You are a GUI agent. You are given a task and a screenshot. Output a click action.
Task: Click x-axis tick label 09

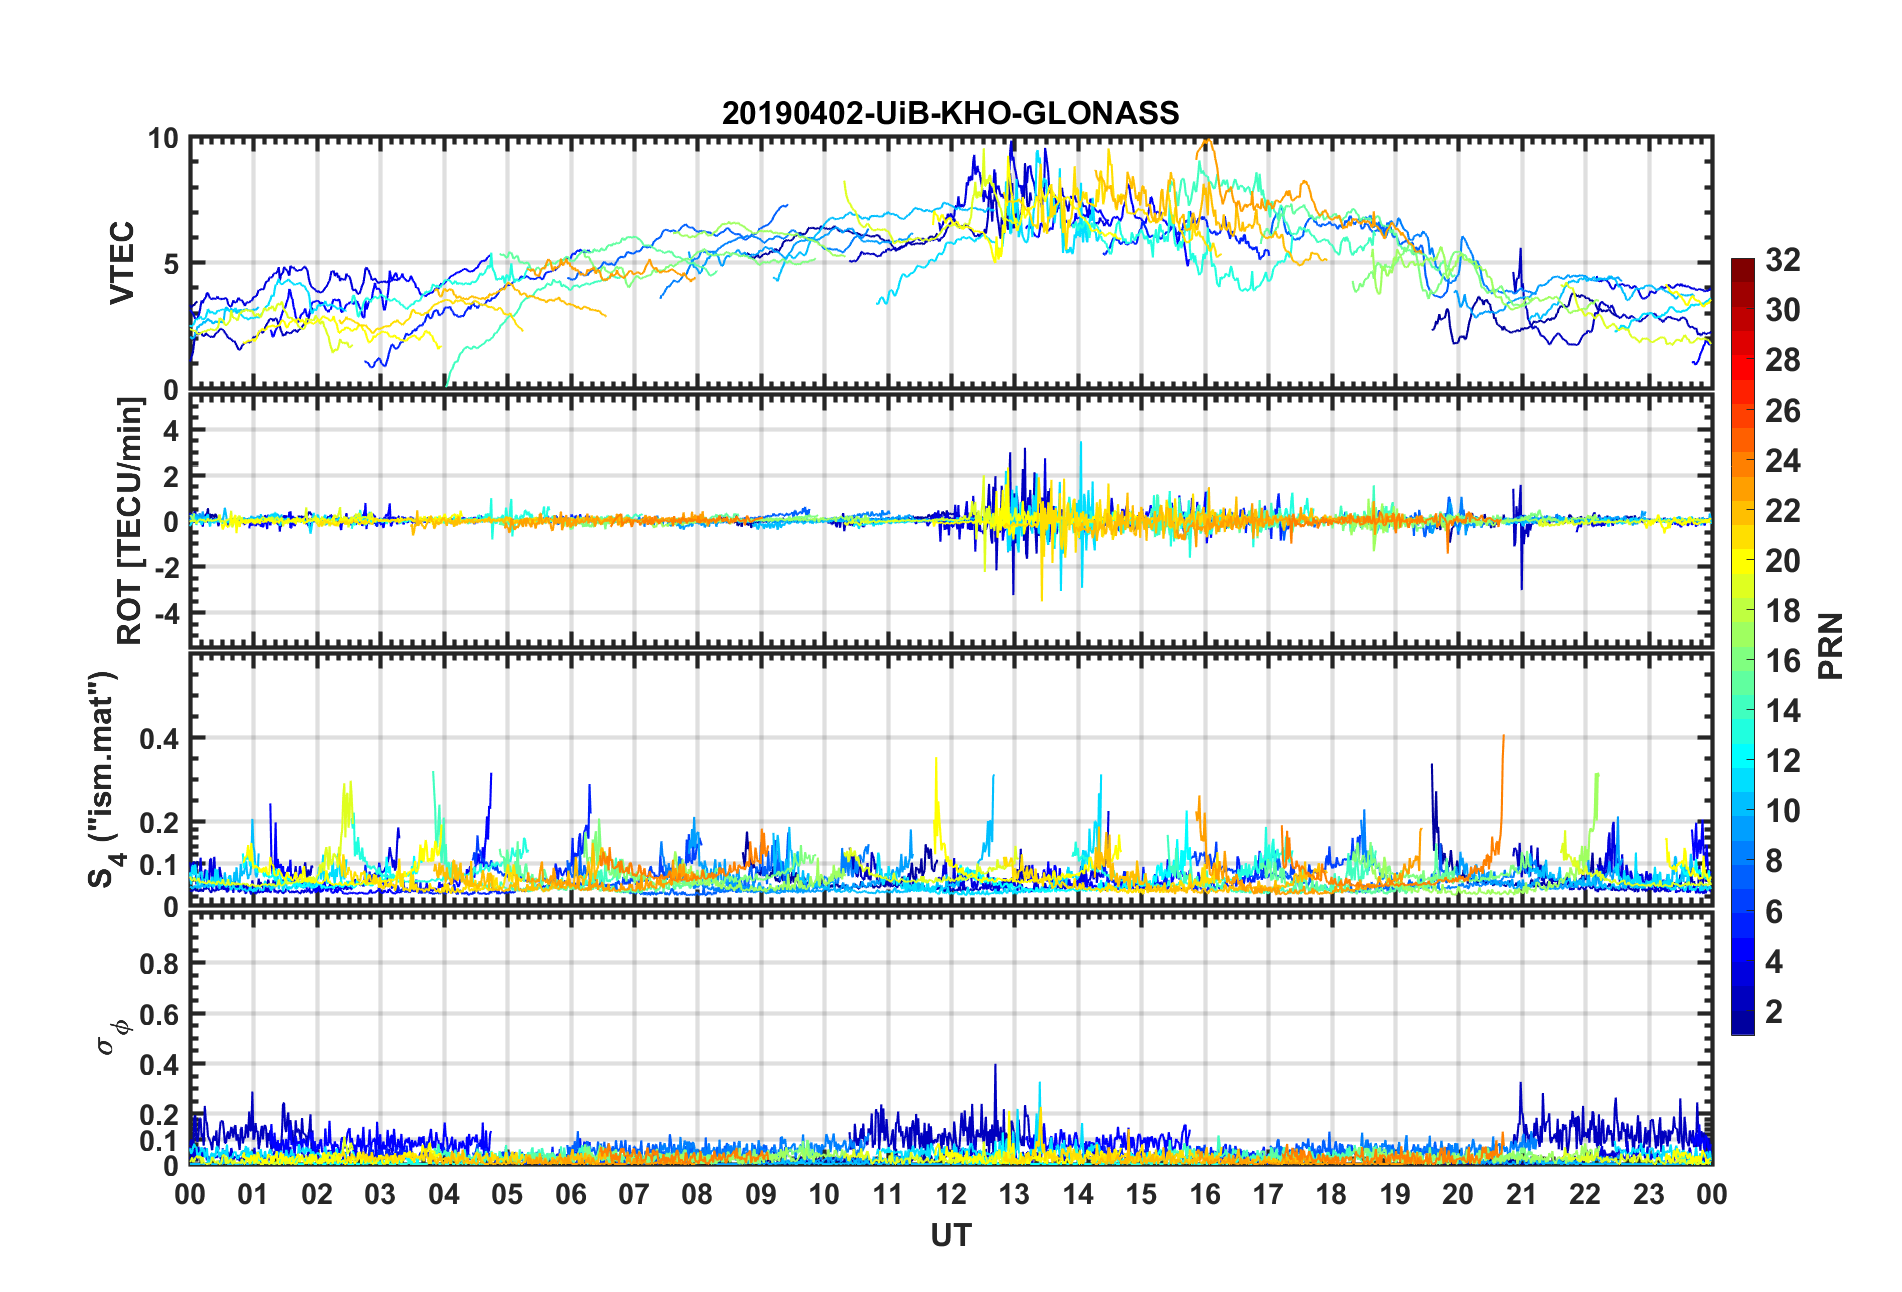(x=760, y=1194)
